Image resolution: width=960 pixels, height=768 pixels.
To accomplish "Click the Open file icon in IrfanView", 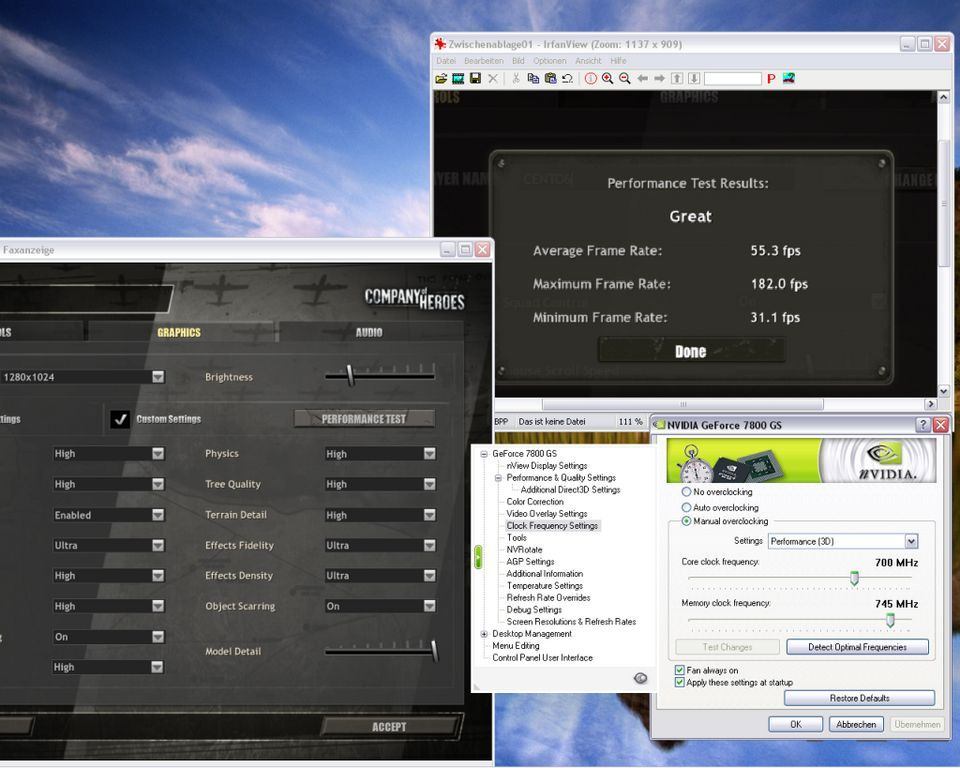I will [441, 78].
